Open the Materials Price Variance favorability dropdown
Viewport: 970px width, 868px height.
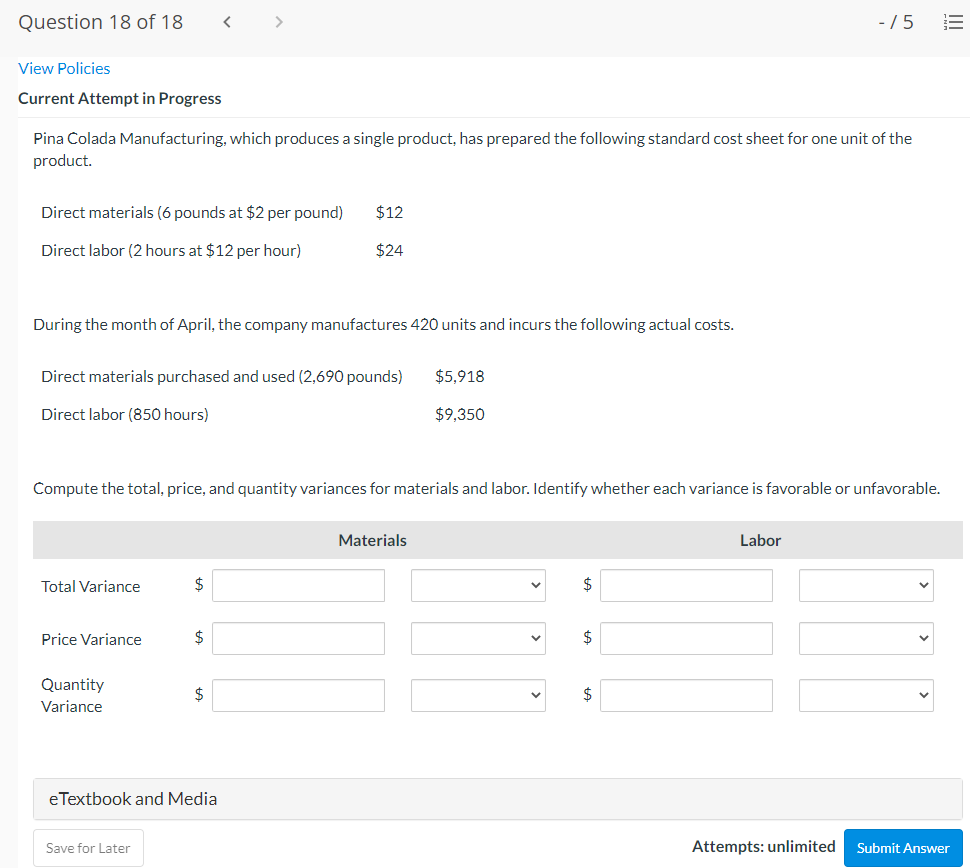pos(478,638)
